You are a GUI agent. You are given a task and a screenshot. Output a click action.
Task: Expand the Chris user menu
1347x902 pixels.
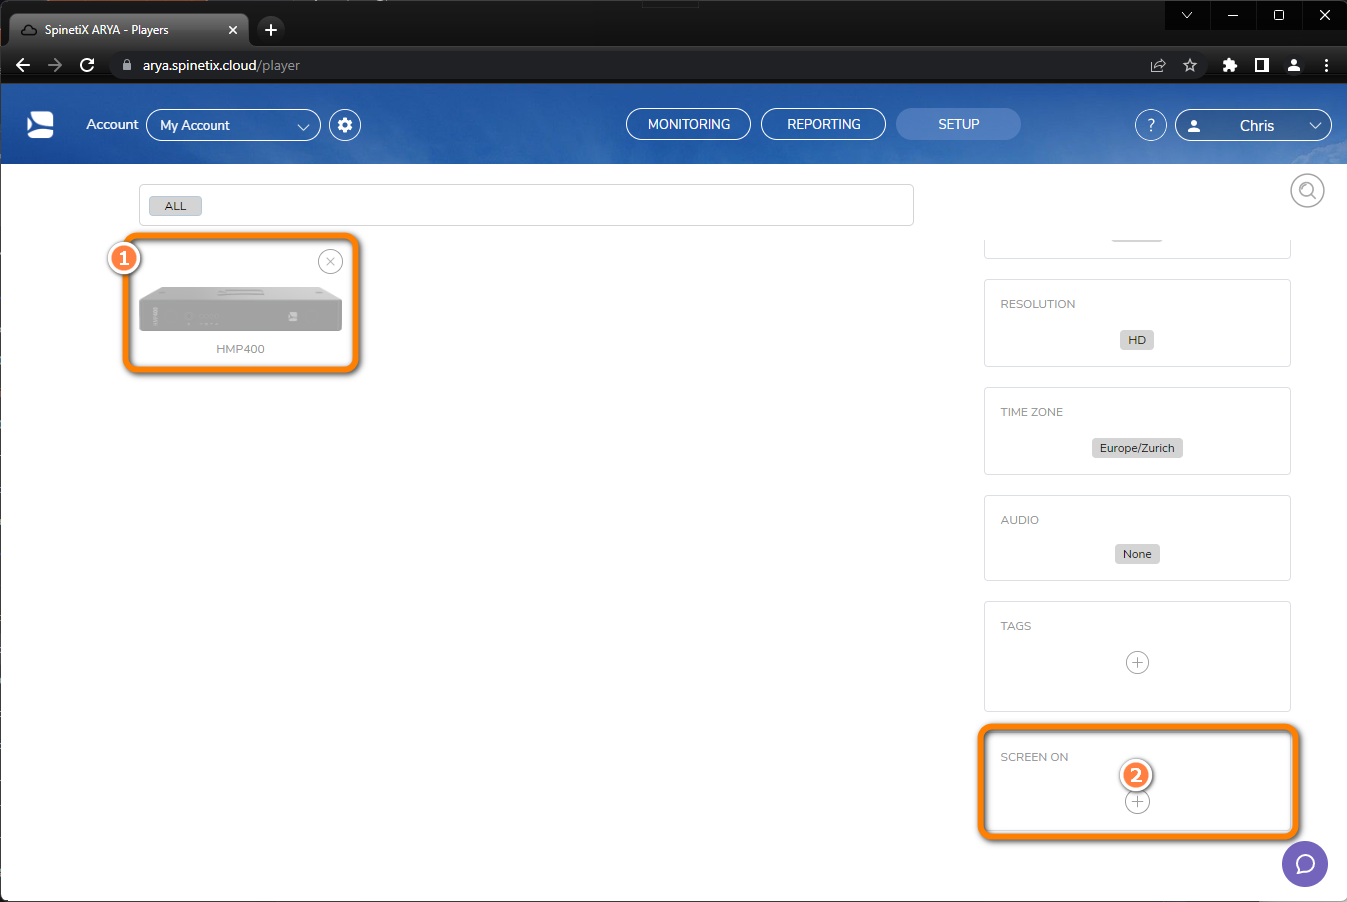pos(1253,125)
